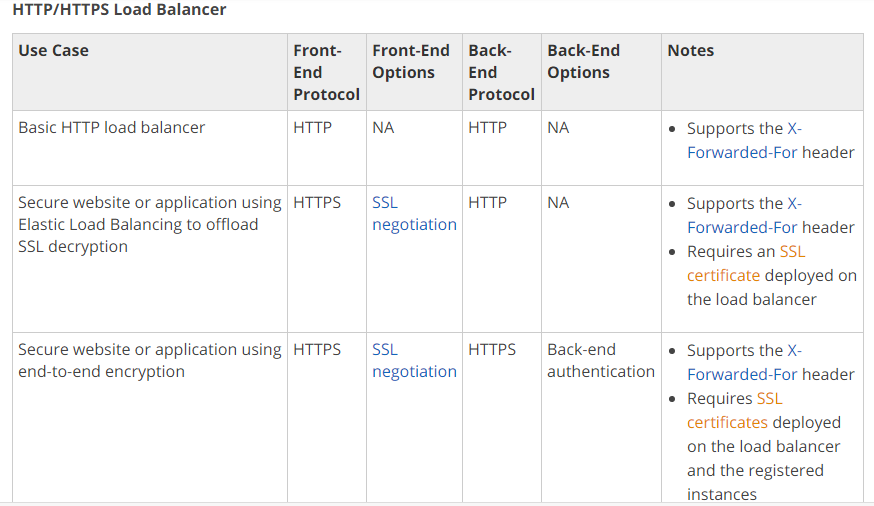Click the HTTP/HTTPS Load Balancer heading
Viewport: 874px width, 506px height.
click(119, 9)
